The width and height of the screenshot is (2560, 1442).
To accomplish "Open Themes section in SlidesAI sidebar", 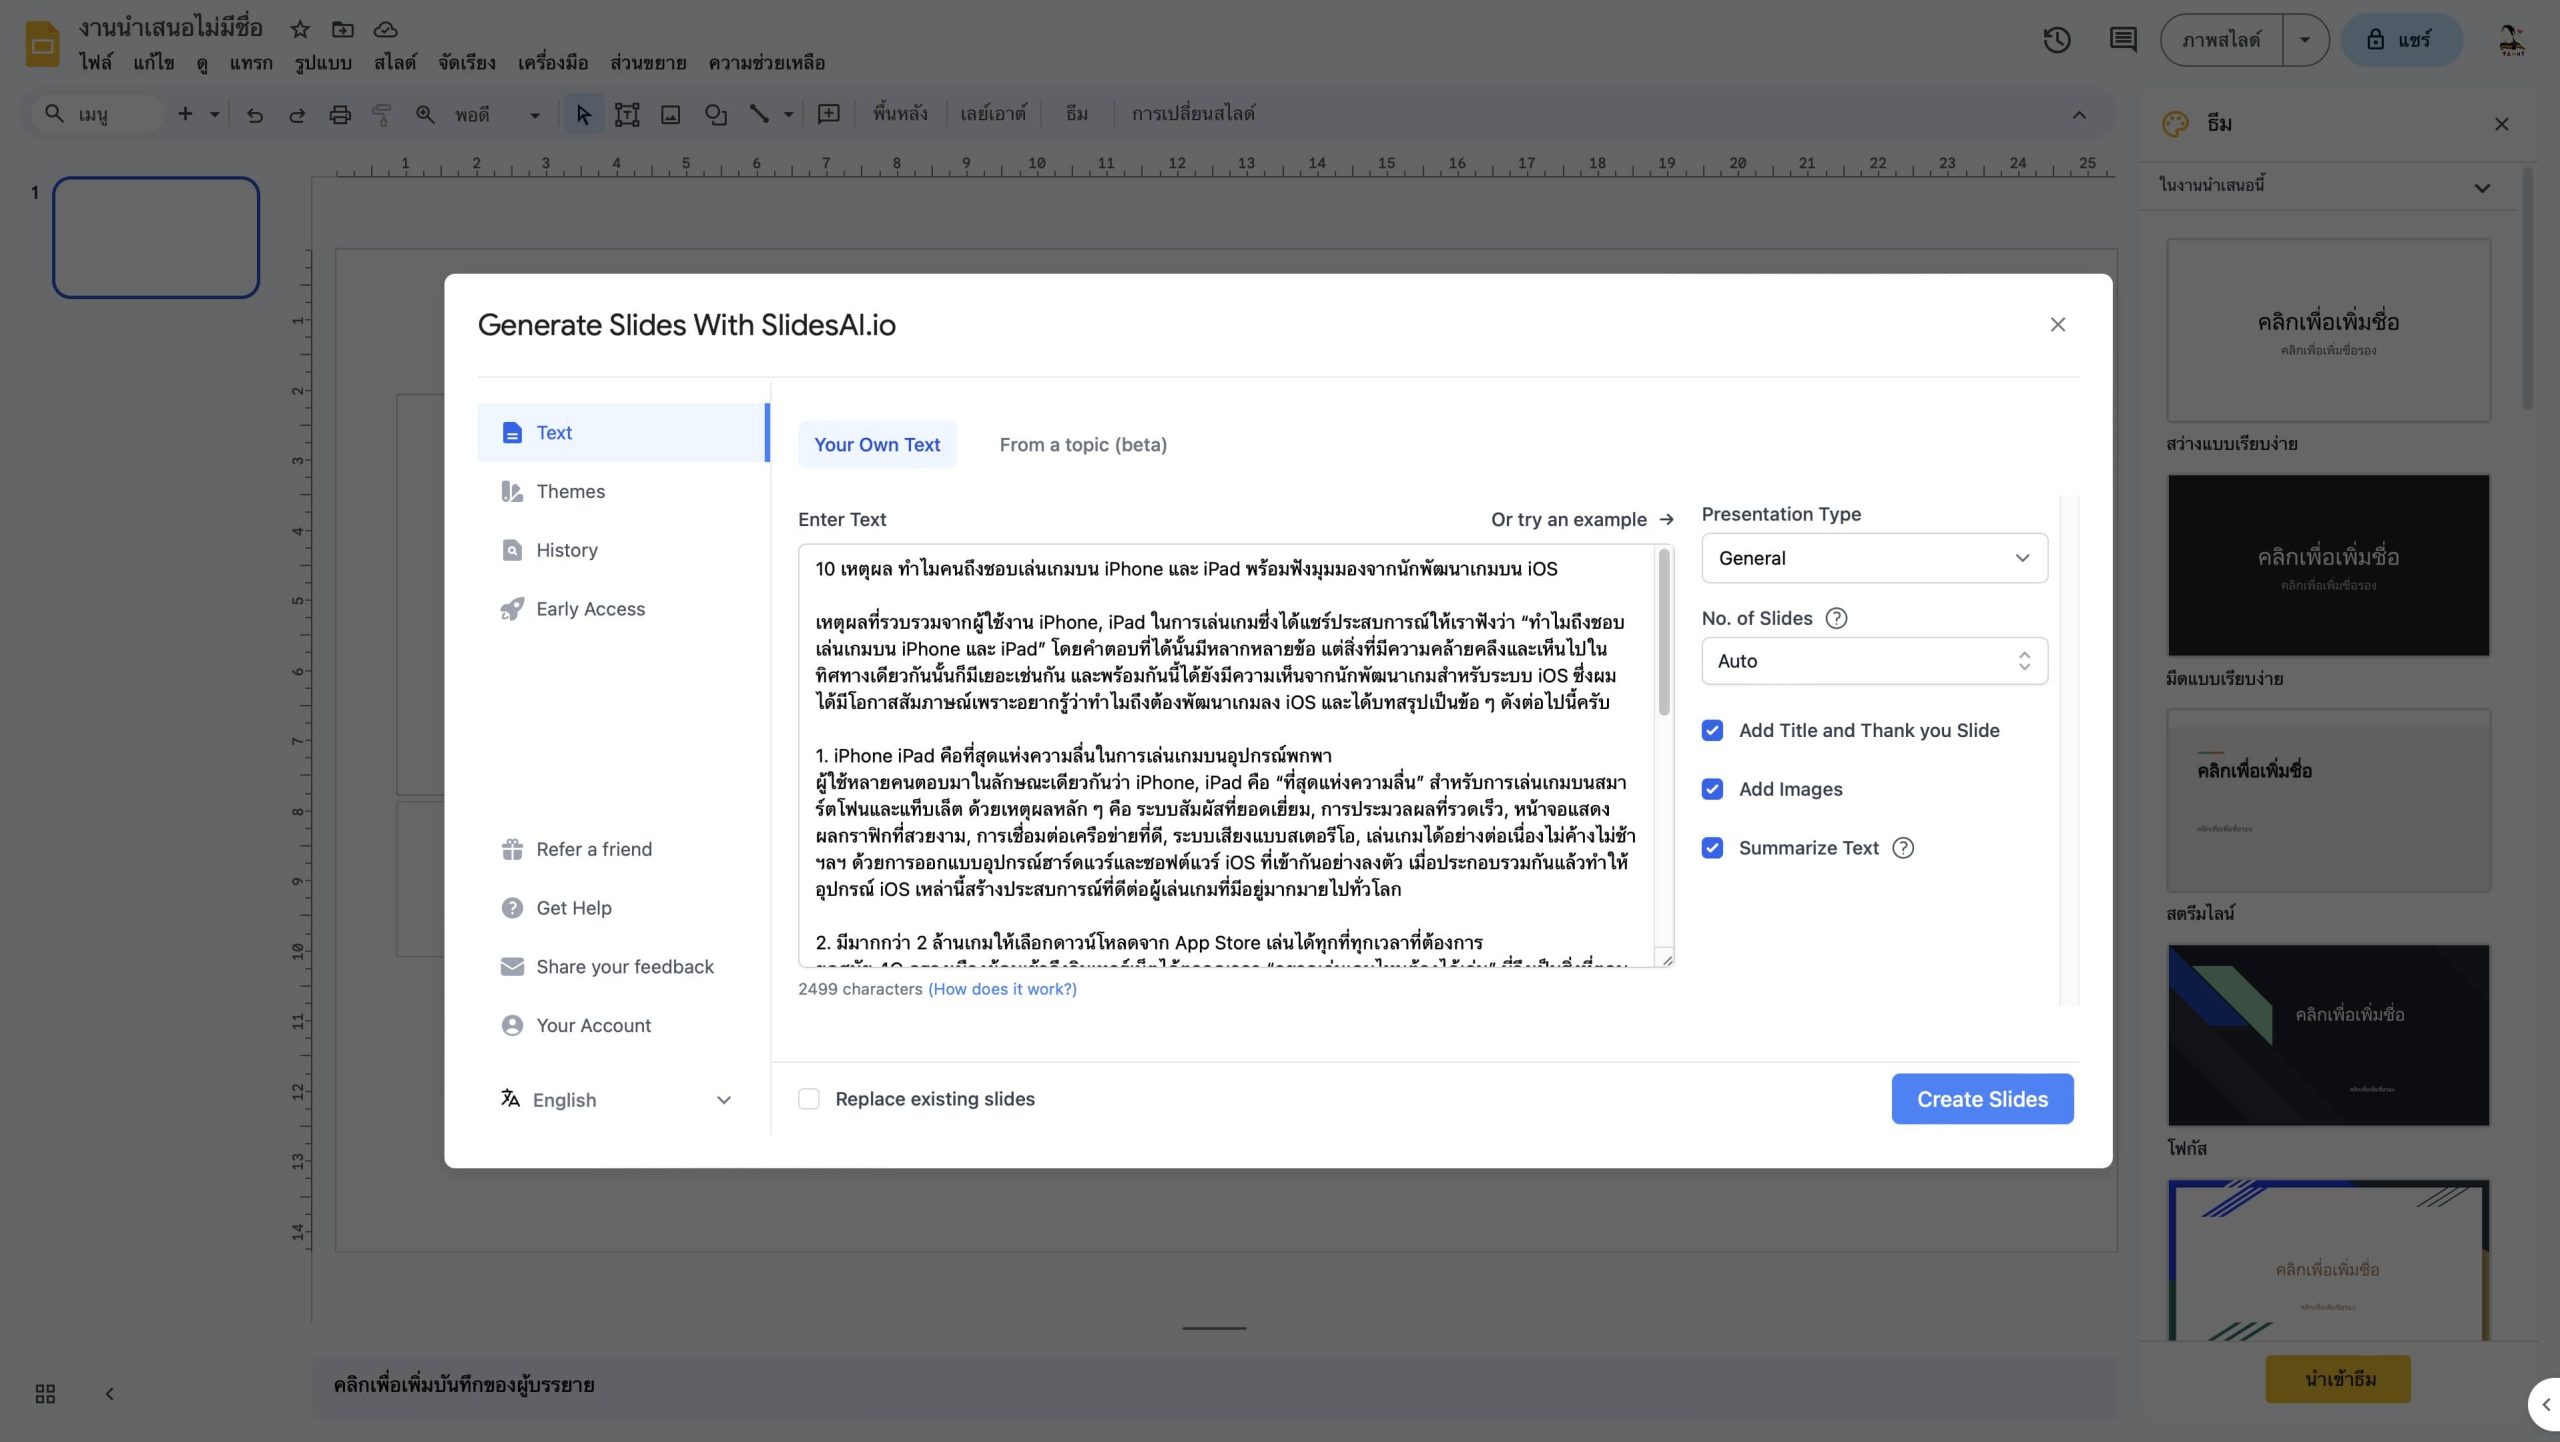I will point(571,491).
